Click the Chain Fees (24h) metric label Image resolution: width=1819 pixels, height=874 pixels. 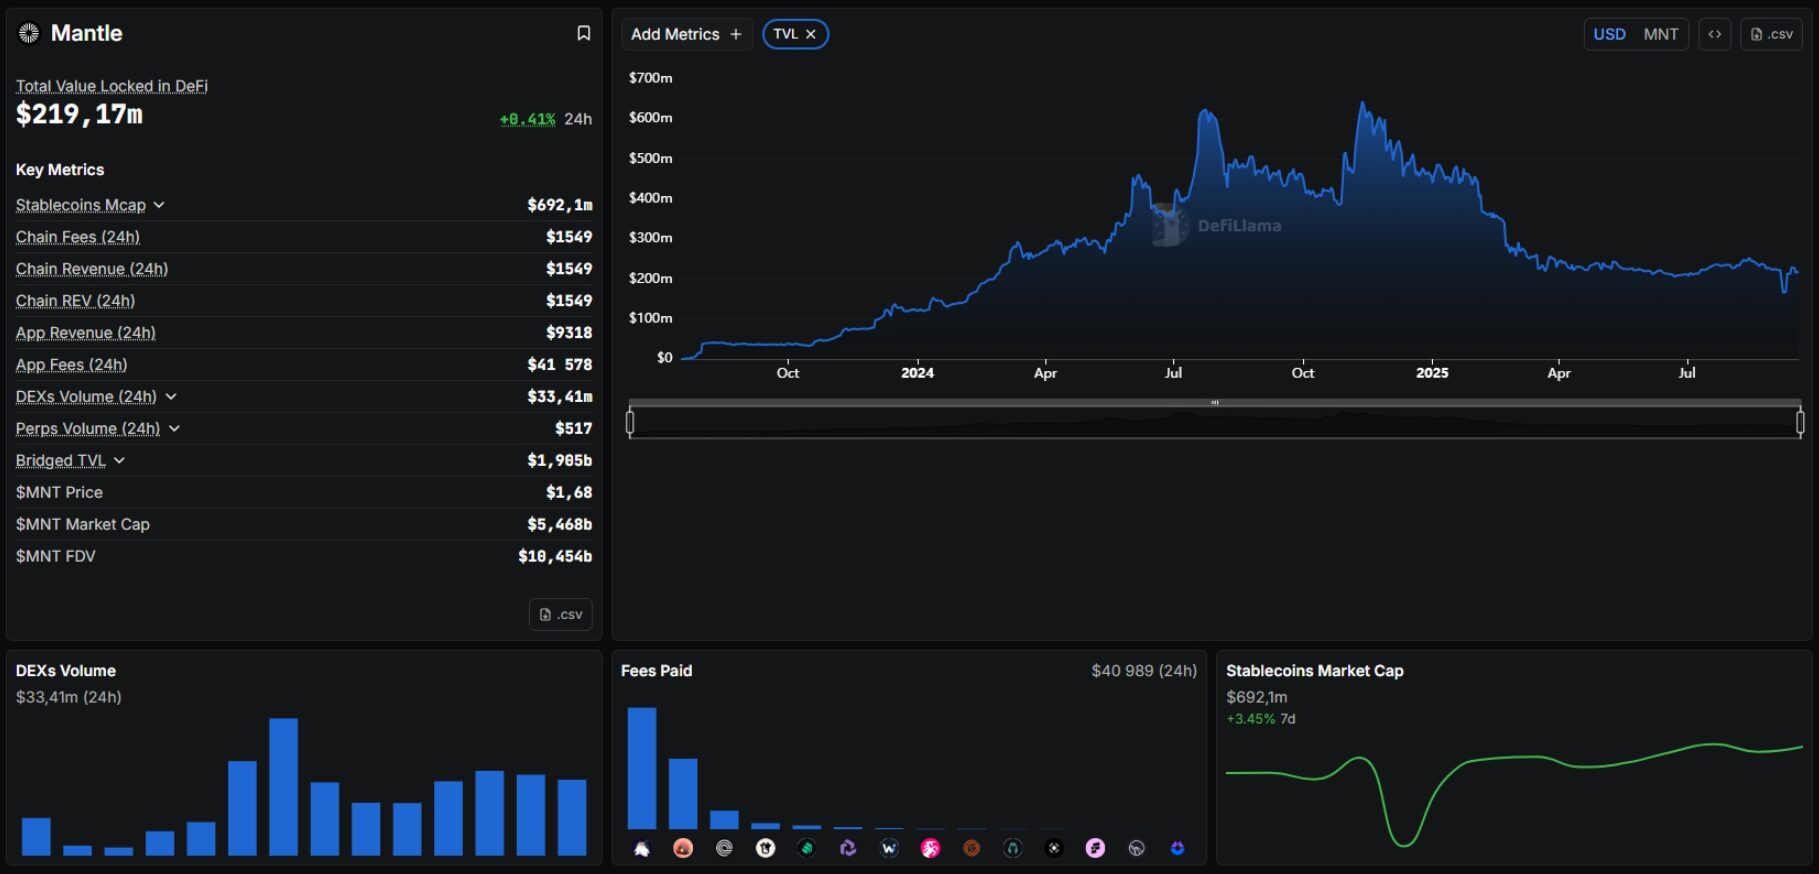pos(78,237)
